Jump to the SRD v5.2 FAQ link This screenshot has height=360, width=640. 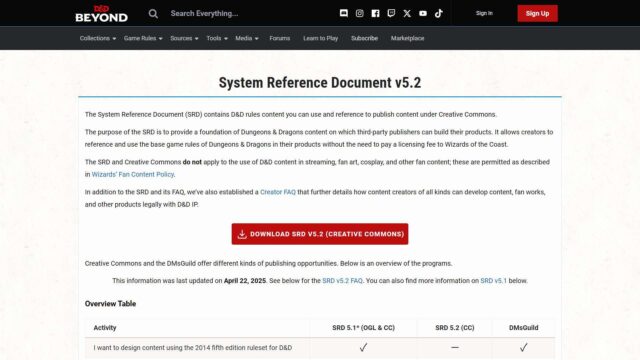[342, 281]
